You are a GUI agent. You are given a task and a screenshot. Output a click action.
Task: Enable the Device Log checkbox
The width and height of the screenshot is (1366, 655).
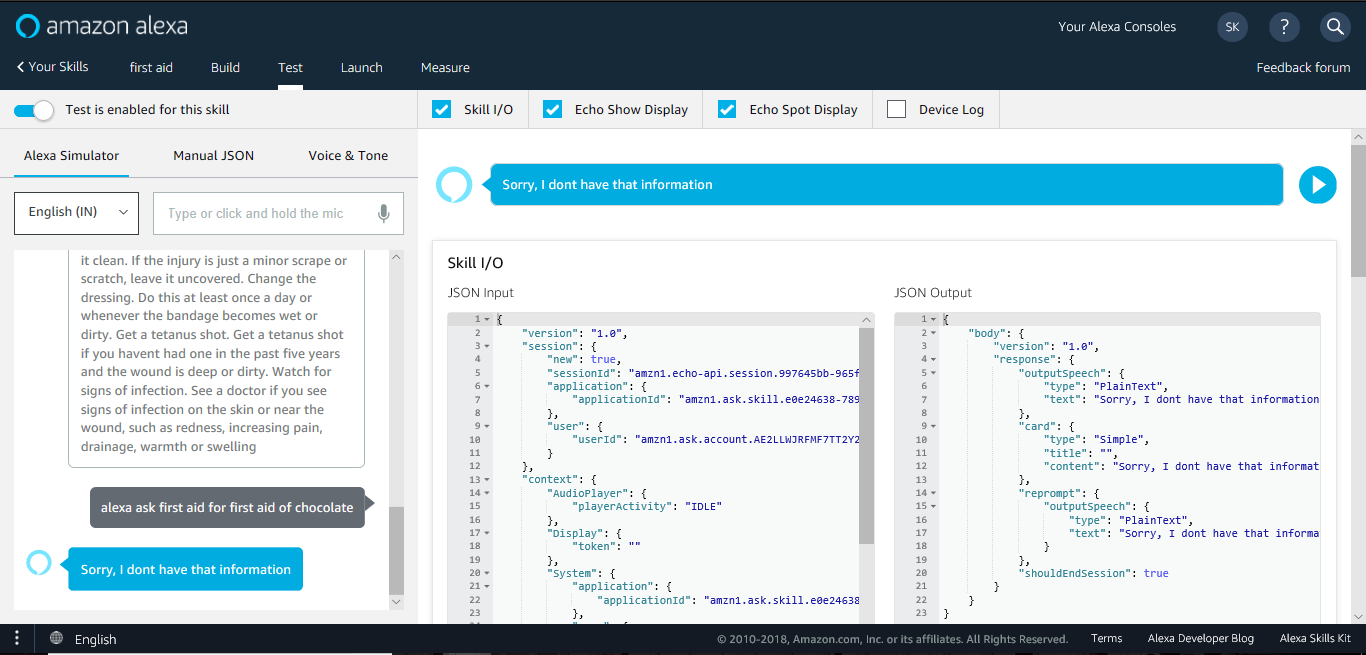(x=897, y=109)
